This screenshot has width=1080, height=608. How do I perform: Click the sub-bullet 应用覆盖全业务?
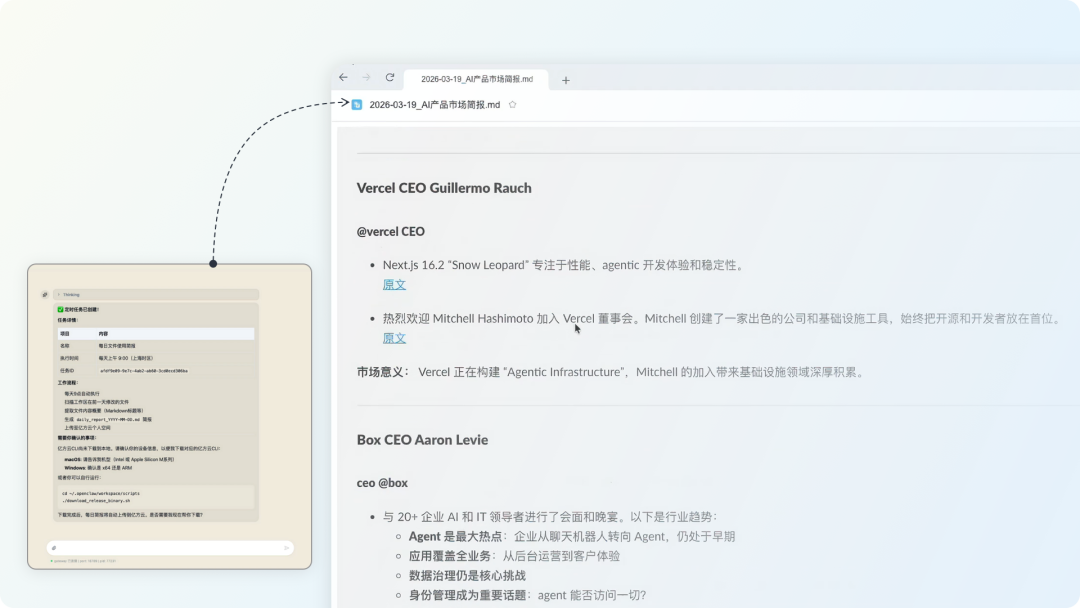tap(514, 556)
